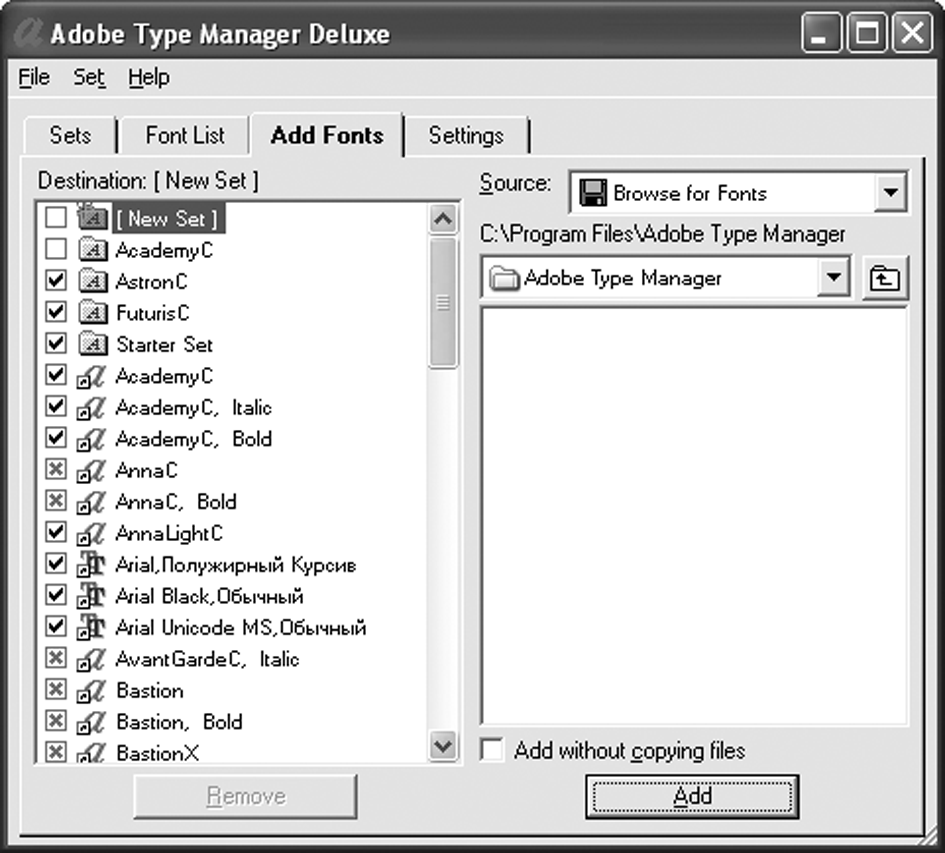945x853 pixels.
Task: Select the Add Fonts tab
Action: [327, 135]
